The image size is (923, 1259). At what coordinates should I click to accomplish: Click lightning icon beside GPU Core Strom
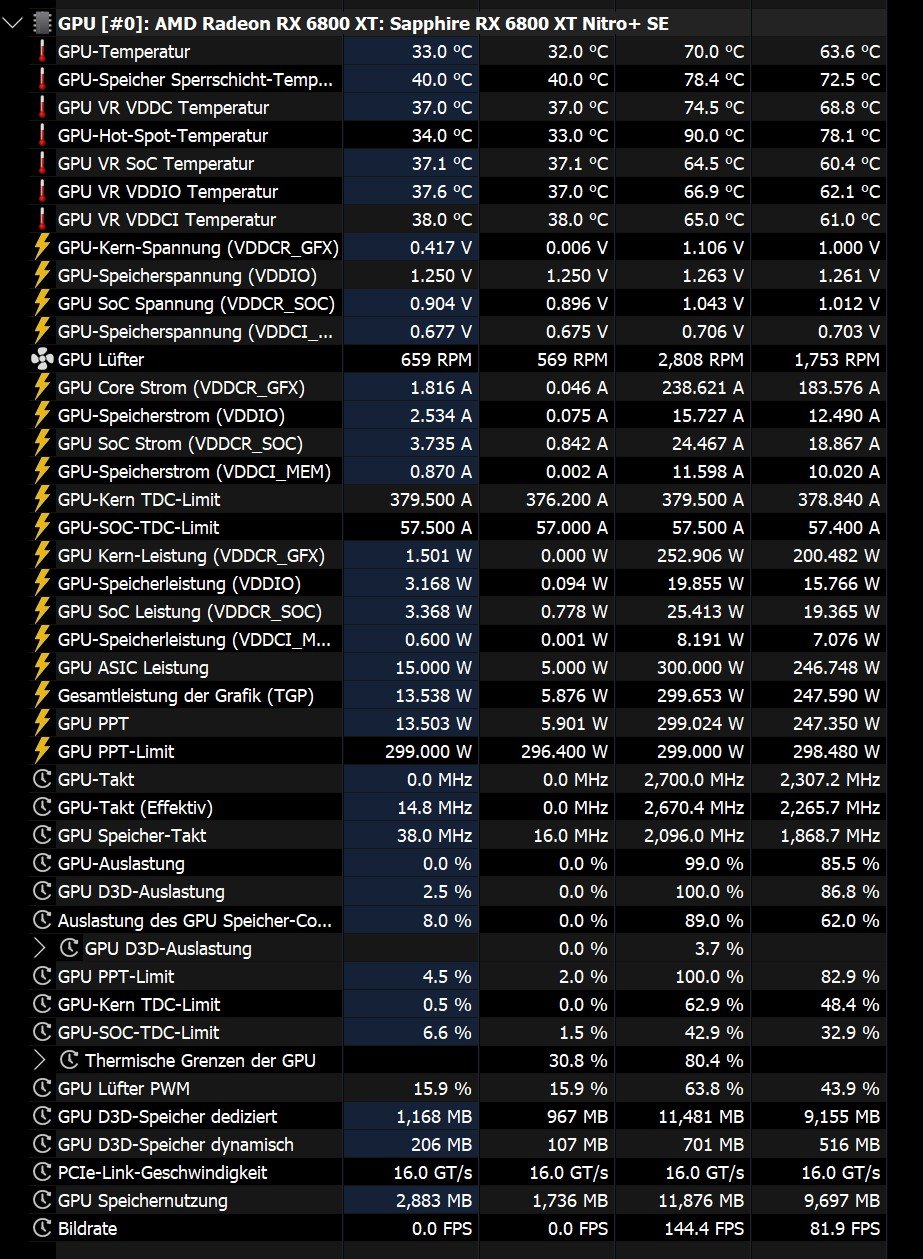42,387
